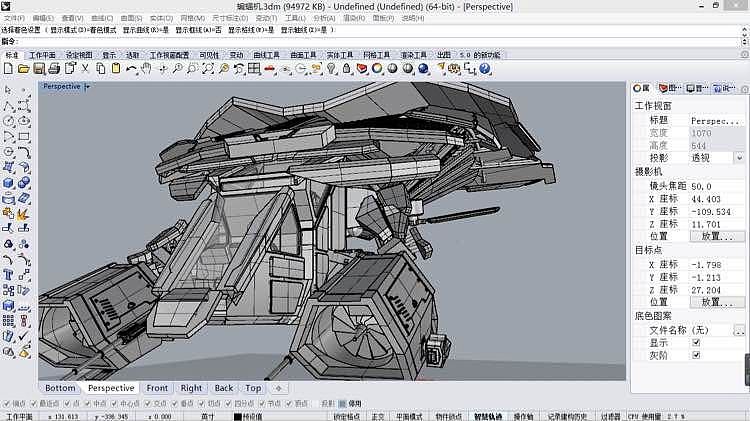
Task: Switch to the Bottom viewport tab
Action: [60, 388]
